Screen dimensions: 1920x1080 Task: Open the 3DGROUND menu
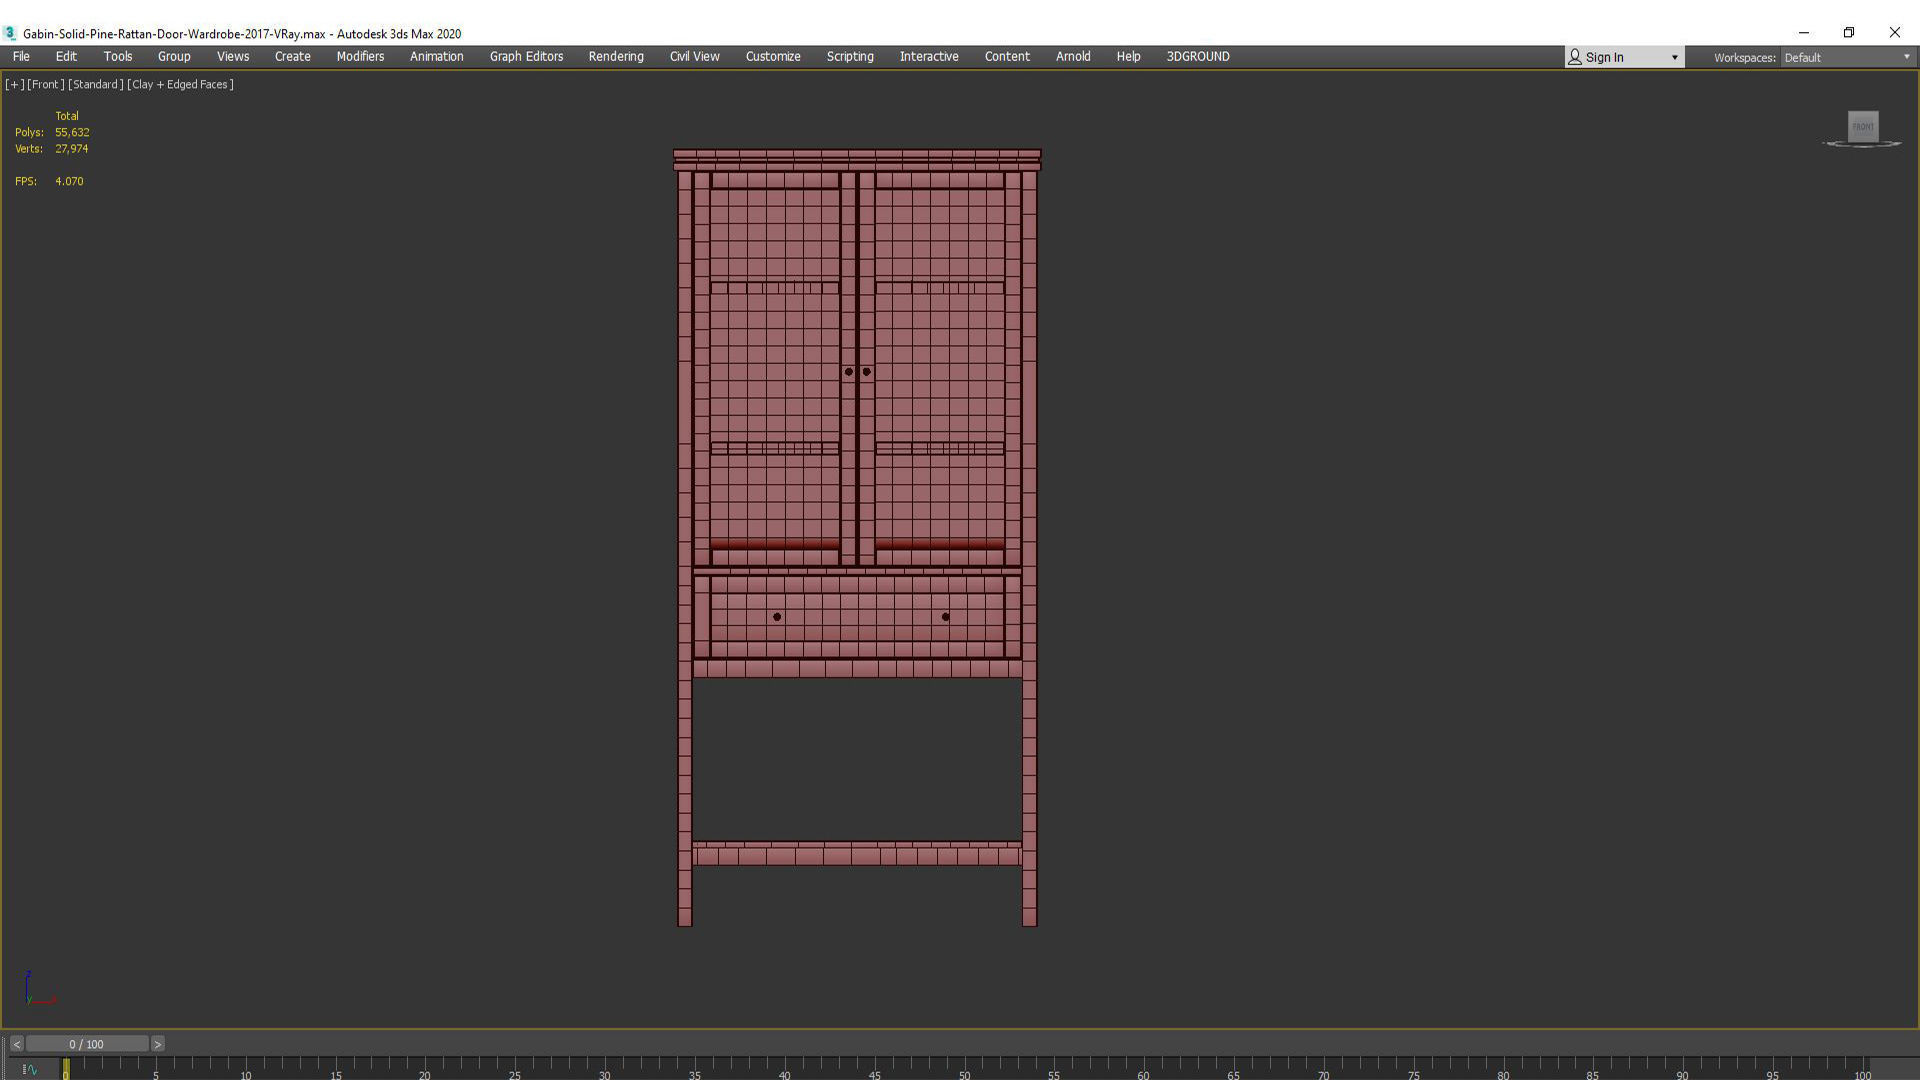pyautogui.click(x=1197, y=56)
